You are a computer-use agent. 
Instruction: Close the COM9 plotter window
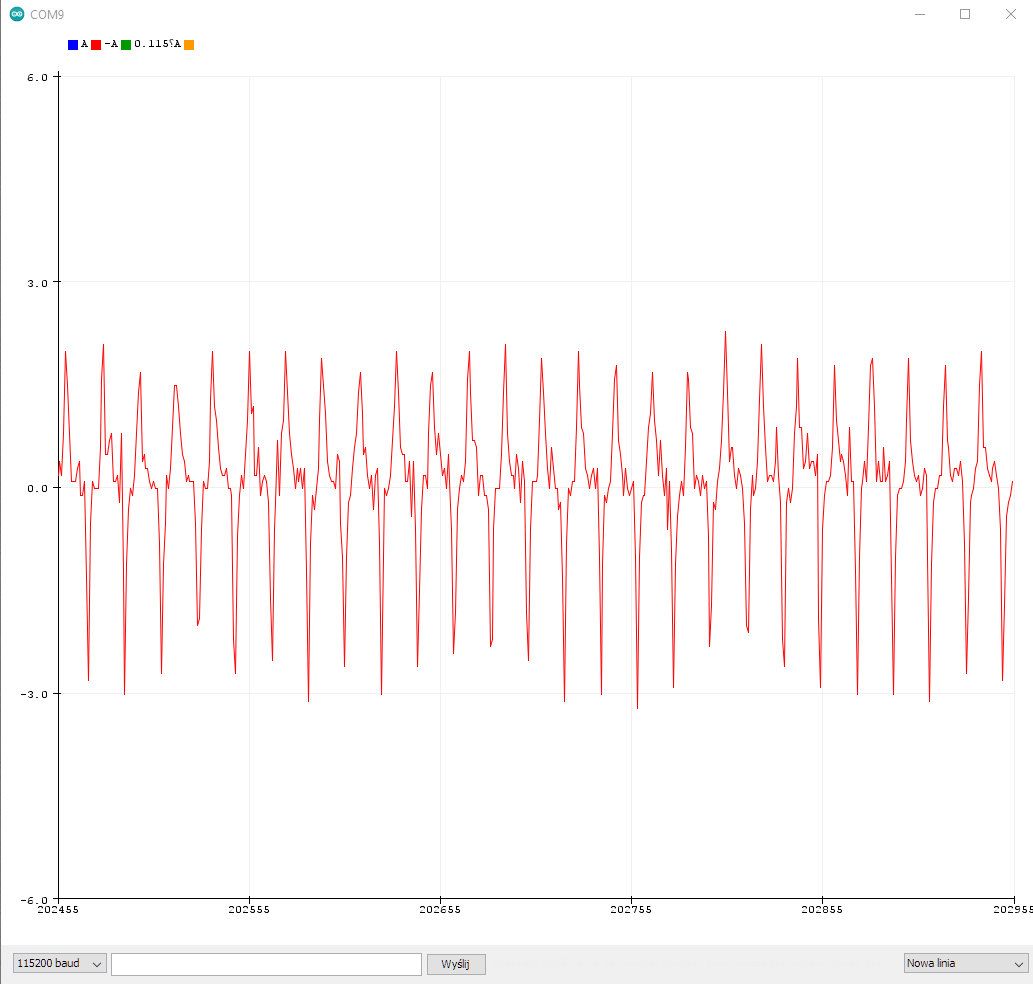point(1011,14)
